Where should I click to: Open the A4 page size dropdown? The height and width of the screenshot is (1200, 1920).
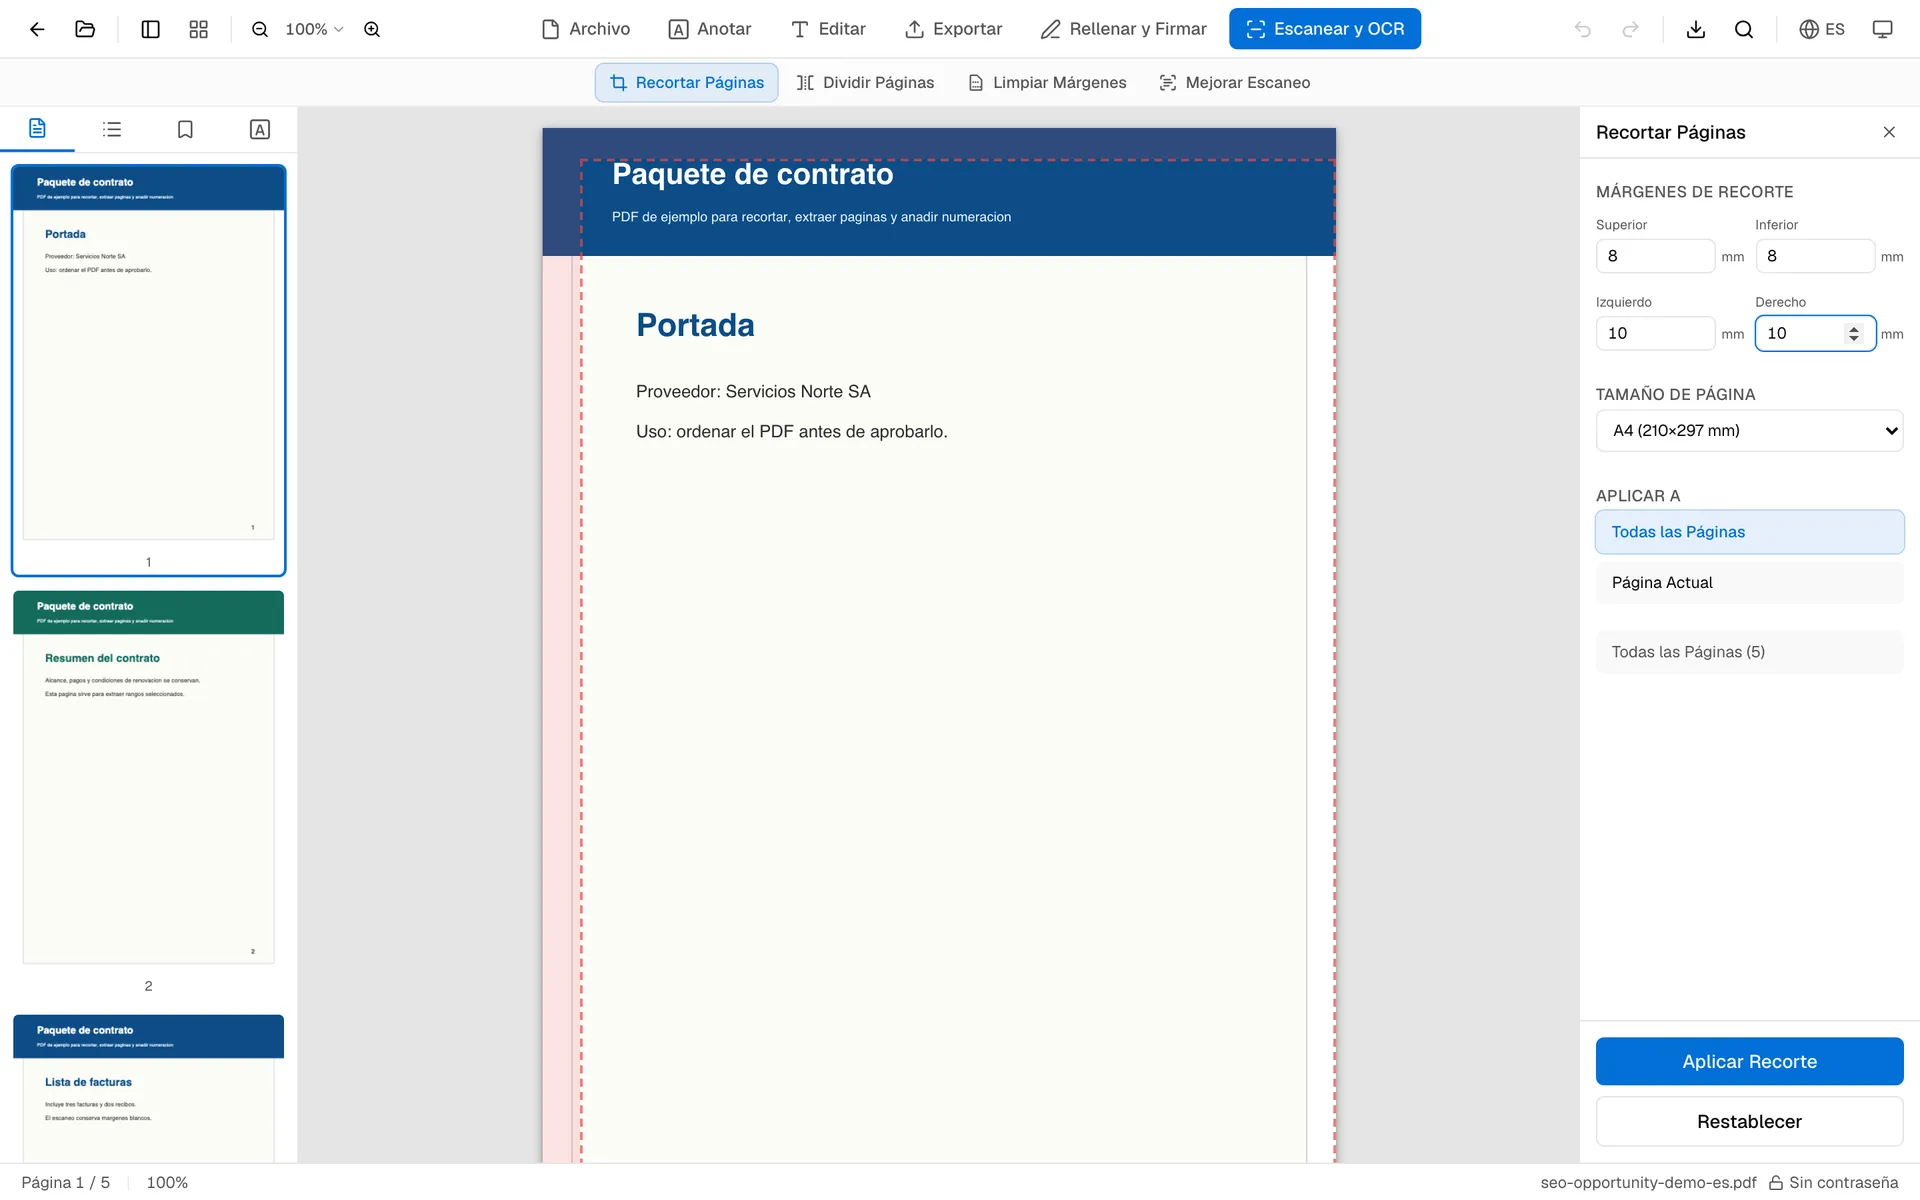(1749, 431)
